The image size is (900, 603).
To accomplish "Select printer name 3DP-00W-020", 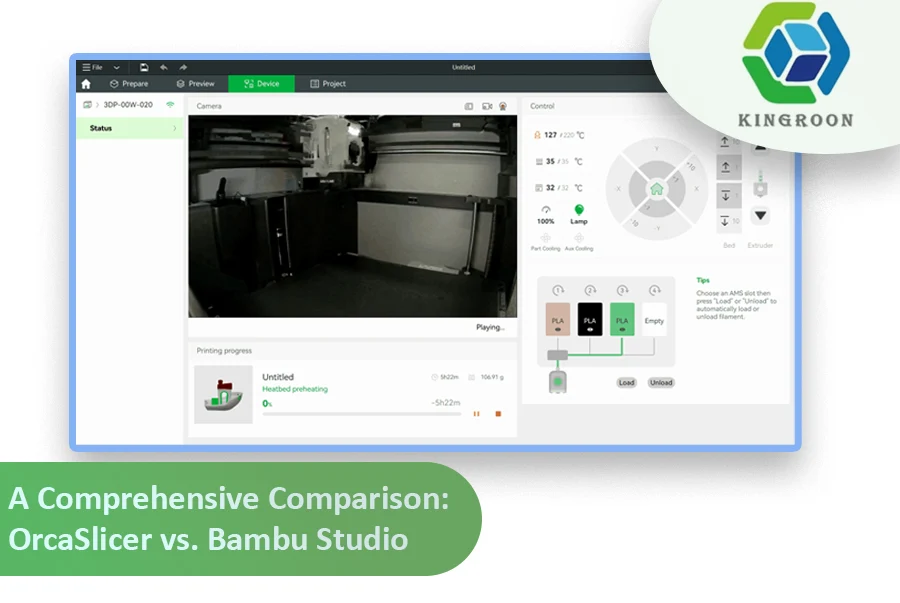I will (128, 105).
